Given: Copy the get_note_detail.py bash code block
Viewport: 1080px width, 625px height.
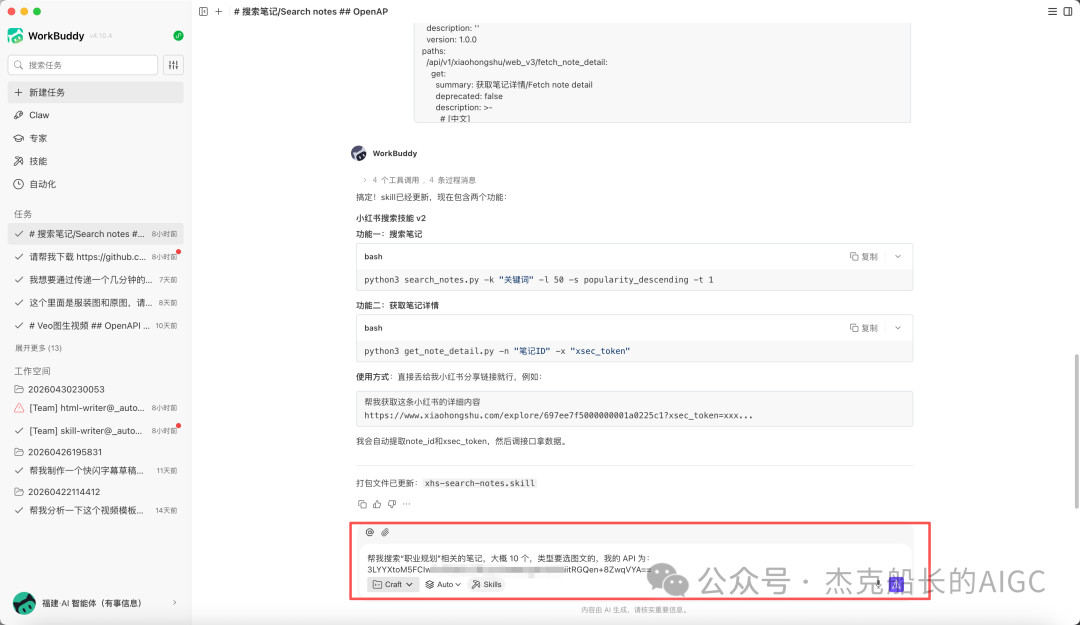Looking at the screenshot, I should [864, 328].
